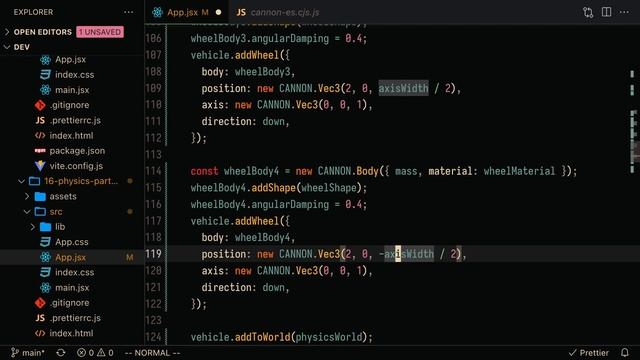This screenshot has width=640, height=360.
Task: Click angularDamping on line 116
Action: (x=290, y=204)
